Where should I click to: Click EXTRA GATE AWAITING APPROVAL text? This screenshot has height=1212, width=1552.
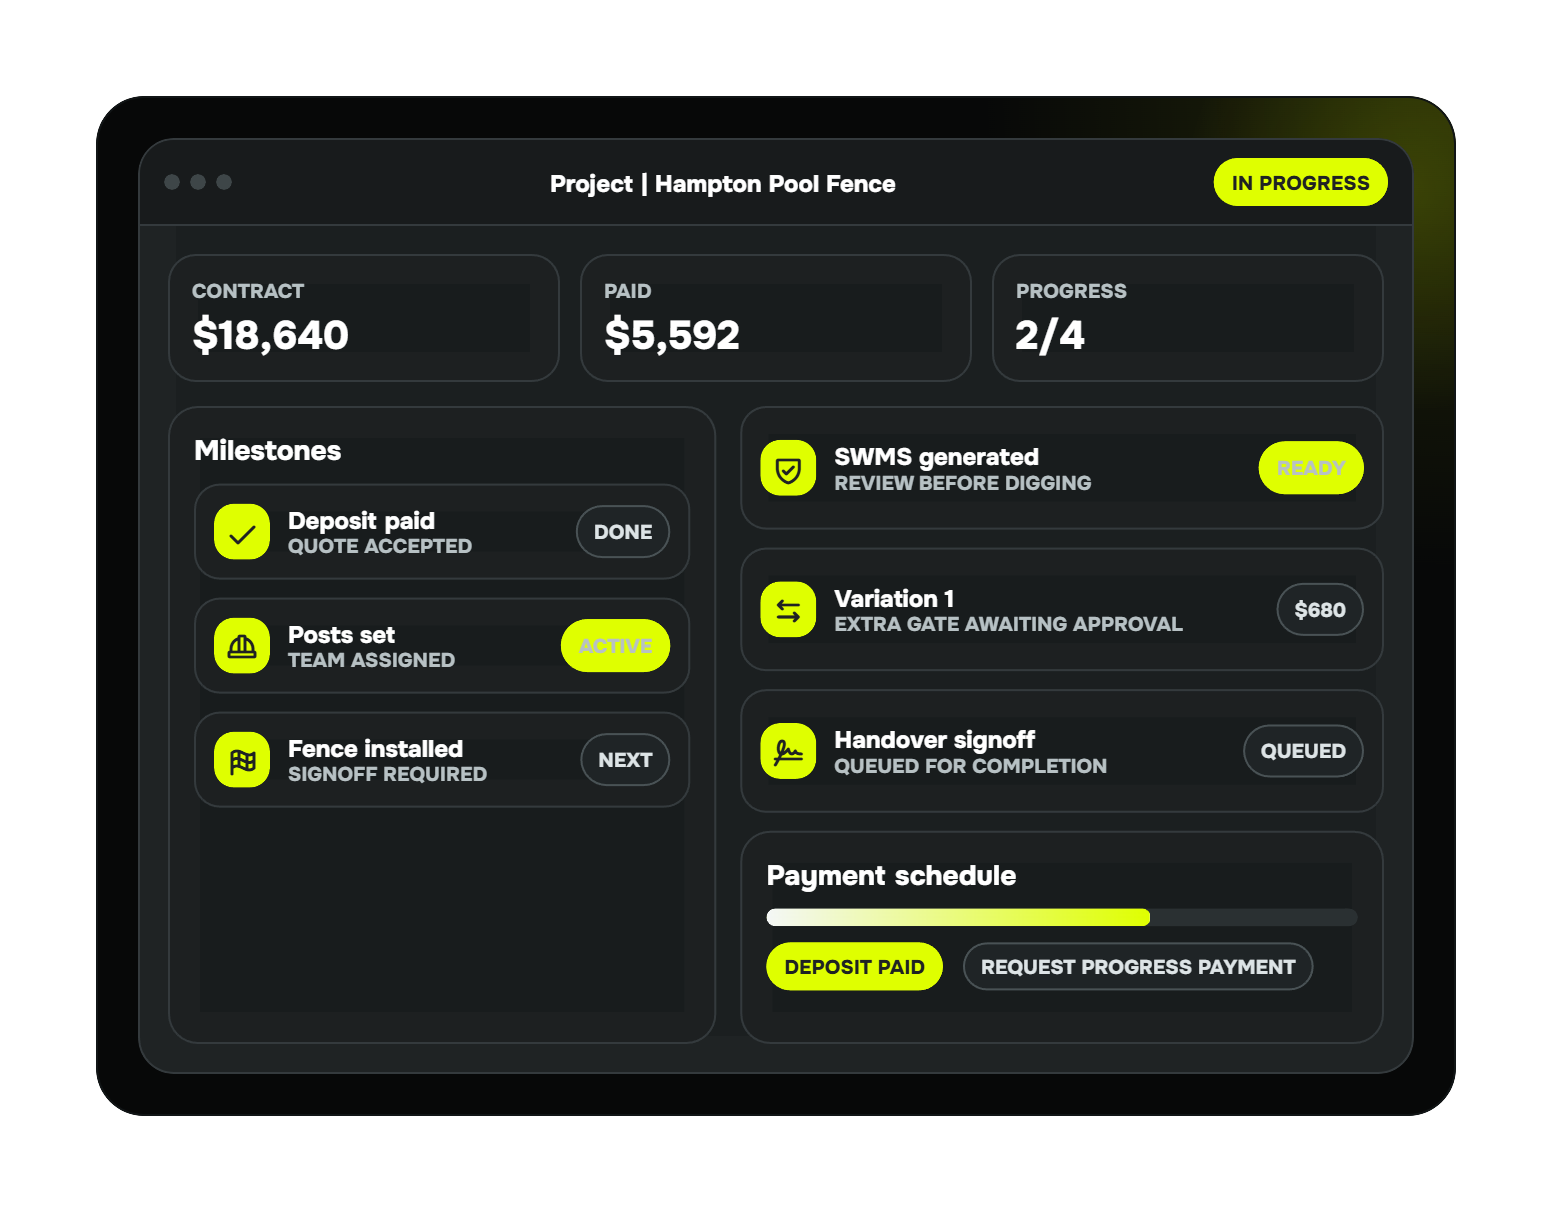[x=1008, y=624]
